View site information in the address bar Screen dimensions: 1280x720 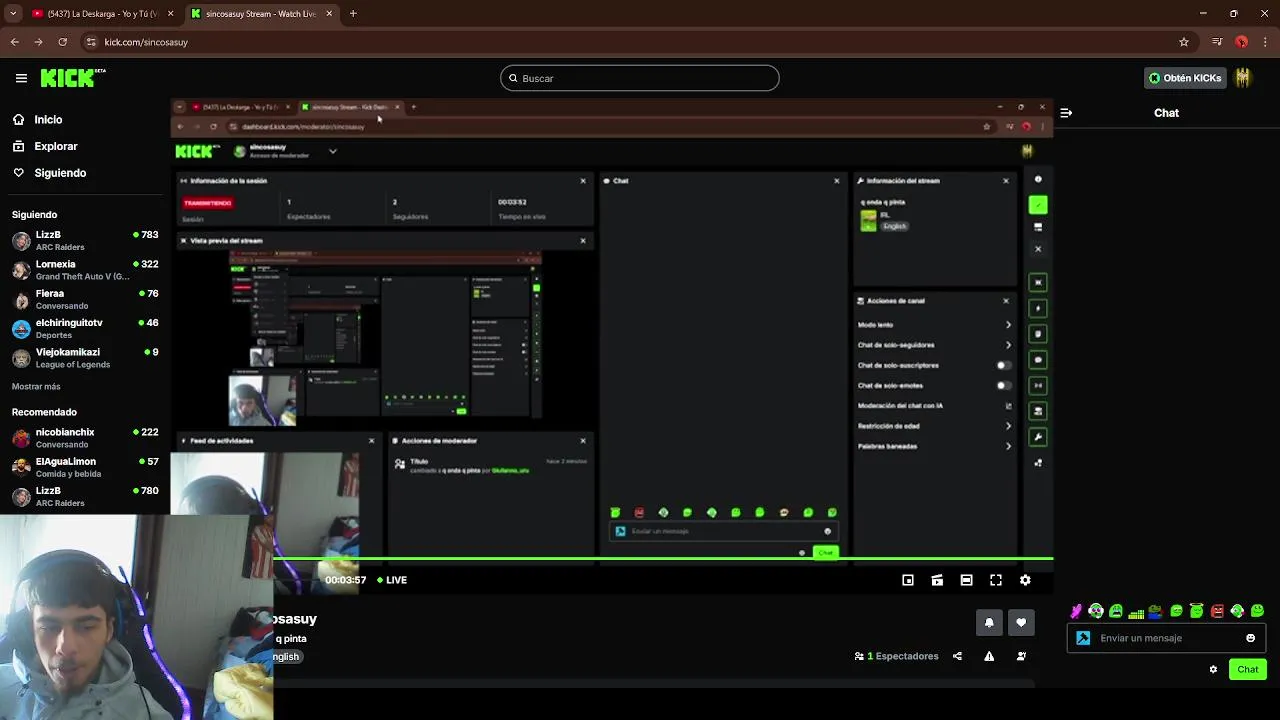91,42
